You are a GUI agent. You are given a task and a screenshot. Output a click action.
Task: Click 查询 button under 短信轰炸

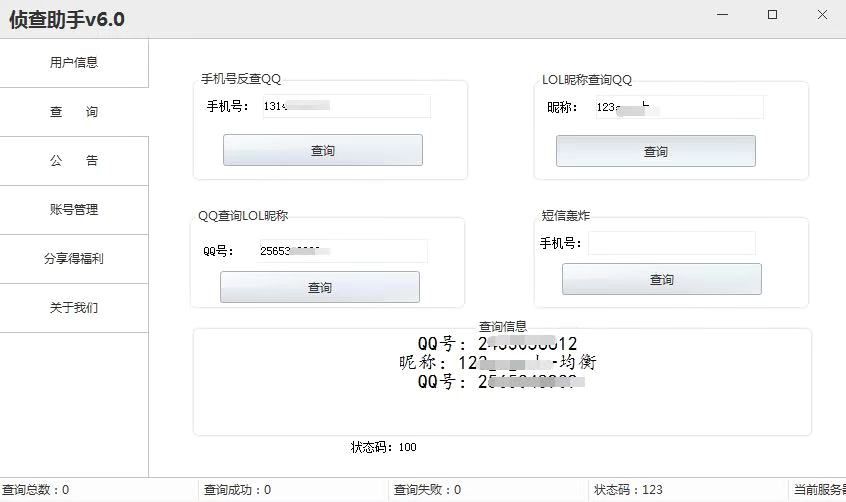(661, 279)
